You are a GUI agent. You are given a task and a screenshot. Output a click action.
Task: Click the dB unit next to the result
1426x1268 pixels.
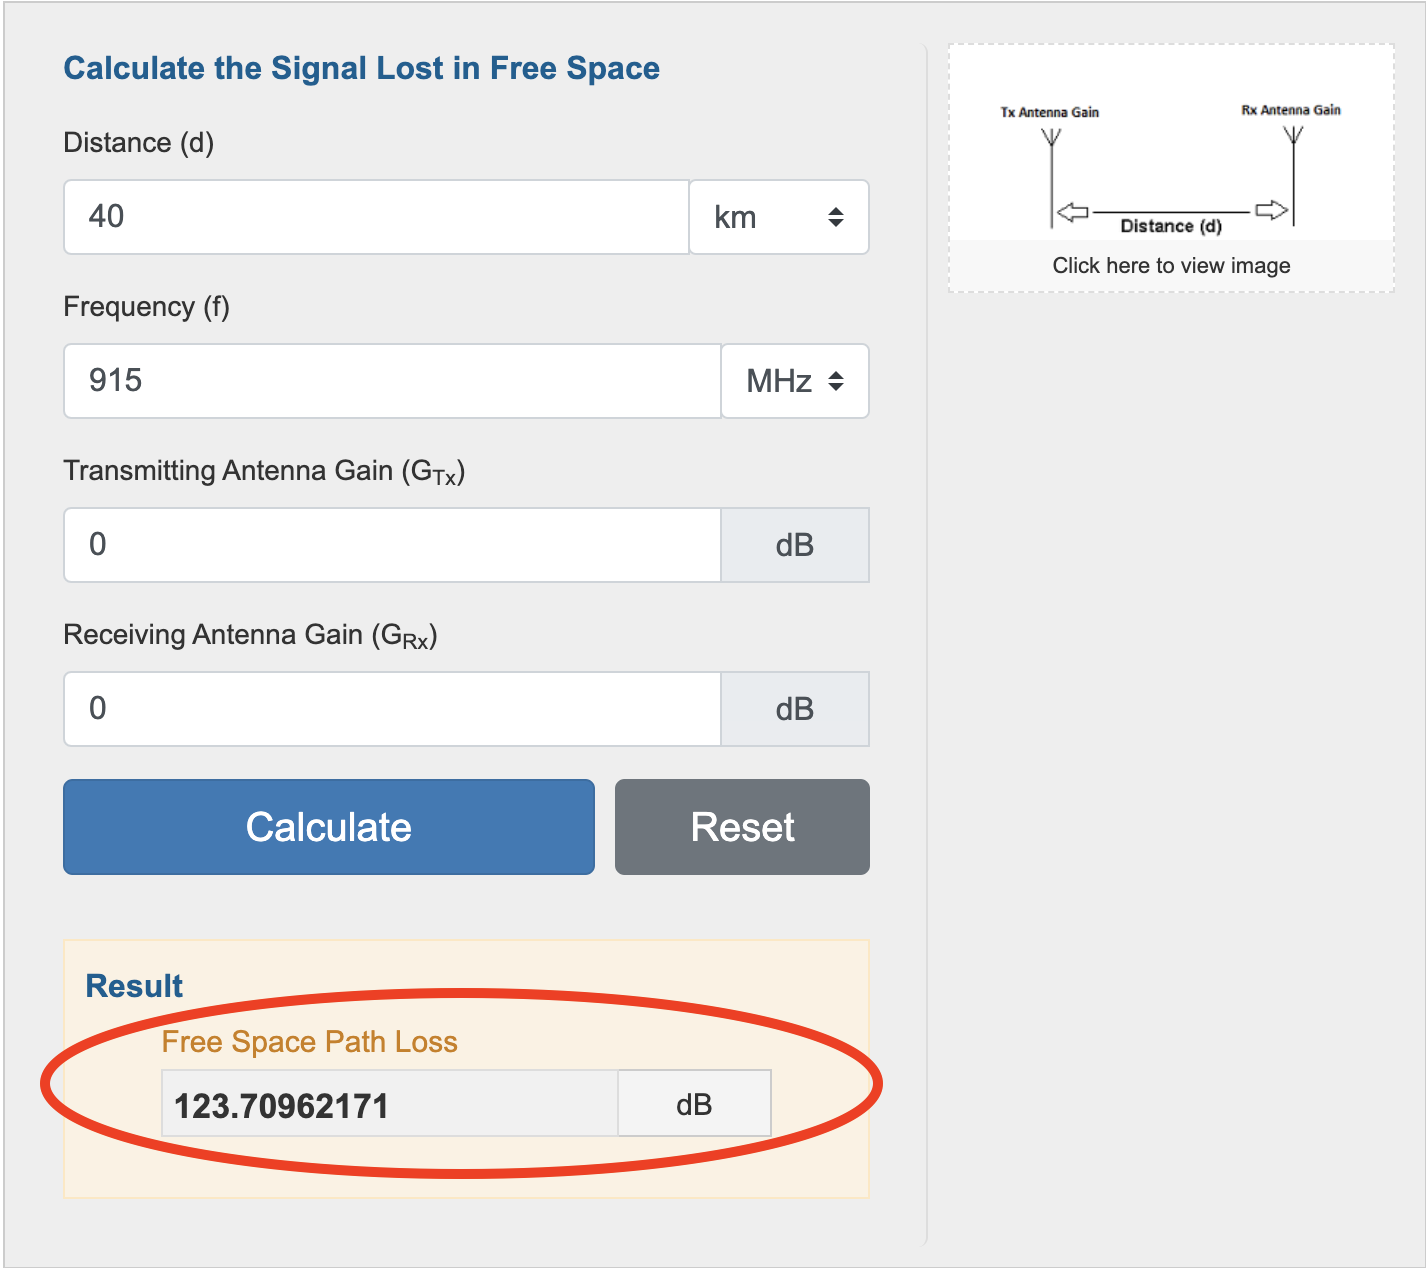[x=694, y=1105]
